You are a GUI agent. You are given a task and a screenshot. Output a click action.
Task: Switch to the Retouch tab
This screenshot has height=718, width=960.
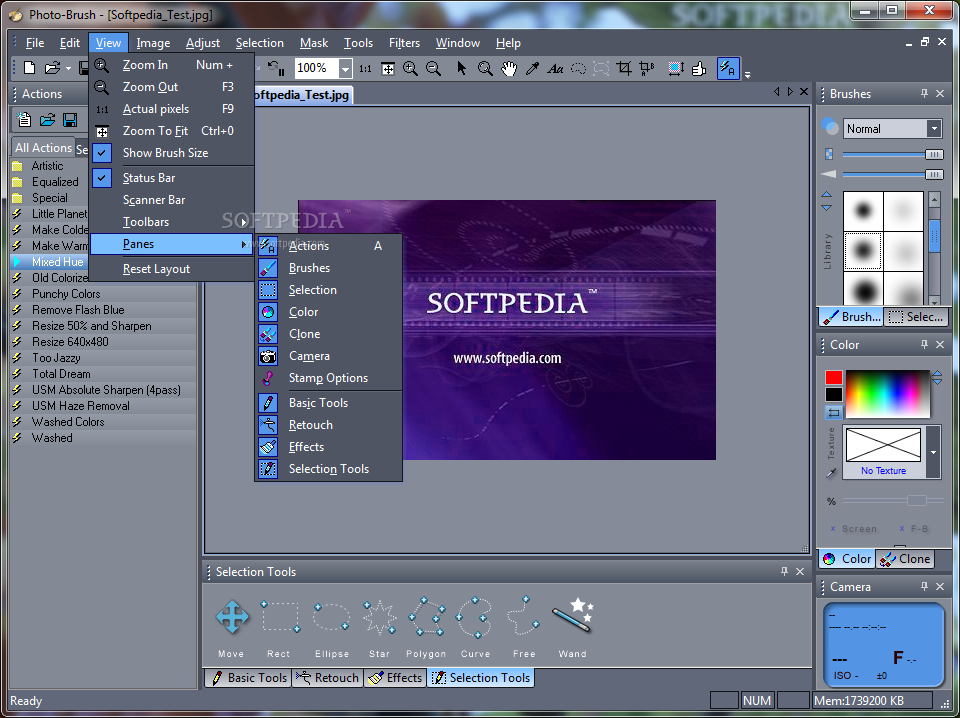(327, 678)
